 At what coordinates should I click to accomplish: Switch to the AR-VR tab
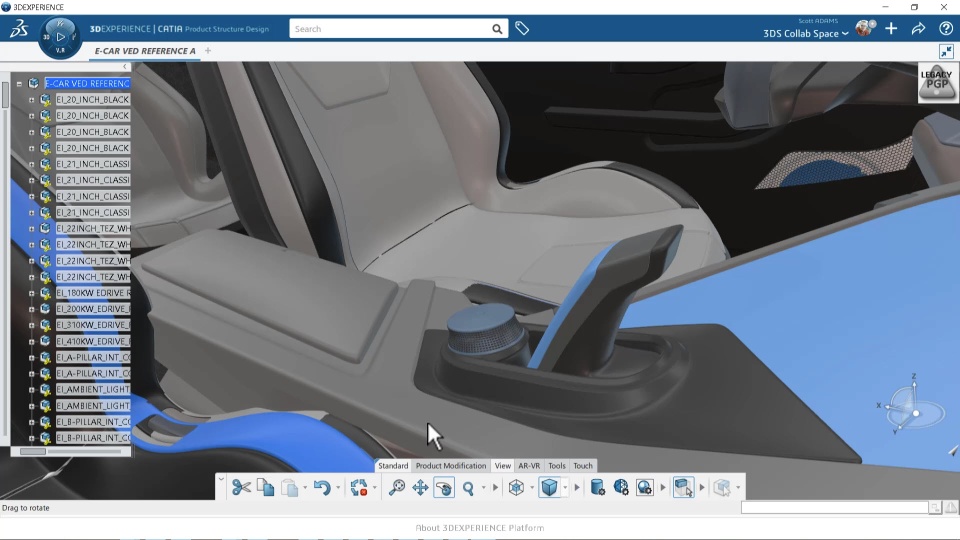click(529, 466)
